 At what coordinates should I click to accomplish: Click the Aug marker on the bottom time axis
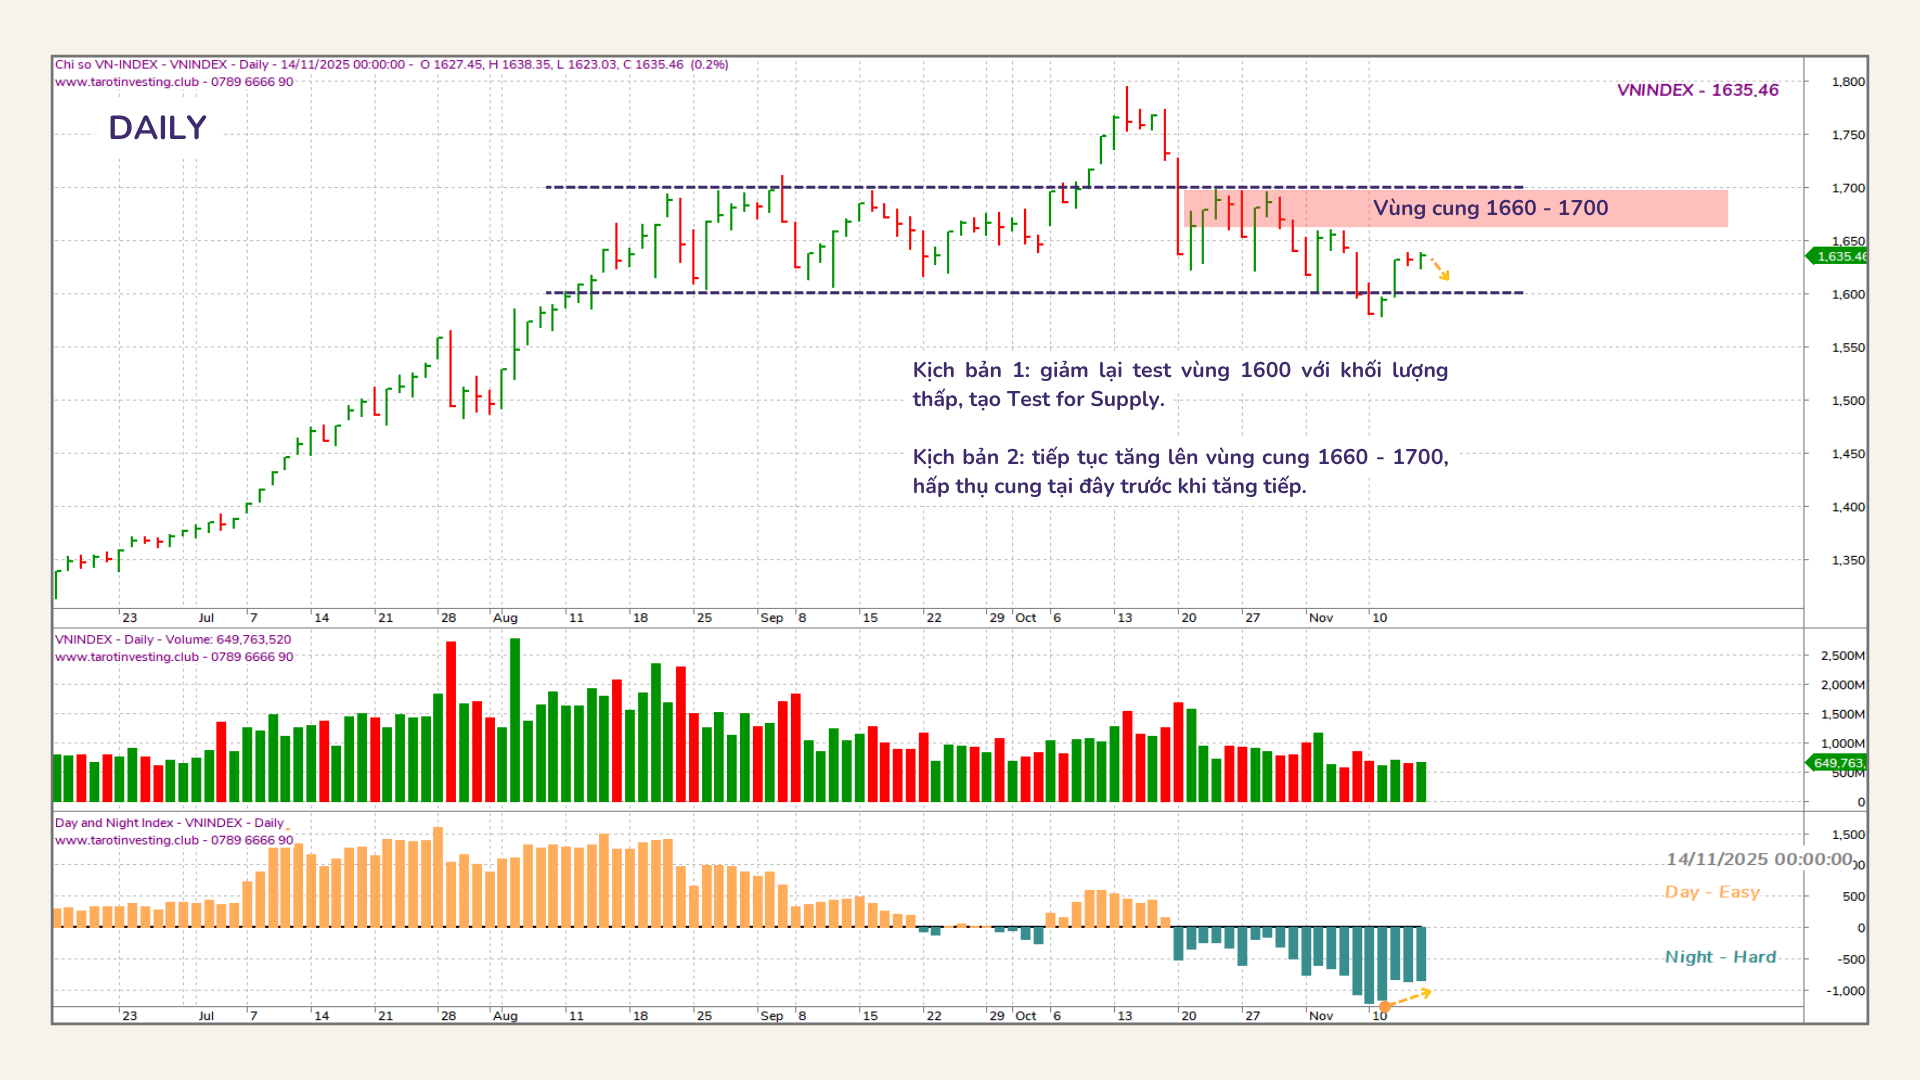click(x=505, y=1016)
